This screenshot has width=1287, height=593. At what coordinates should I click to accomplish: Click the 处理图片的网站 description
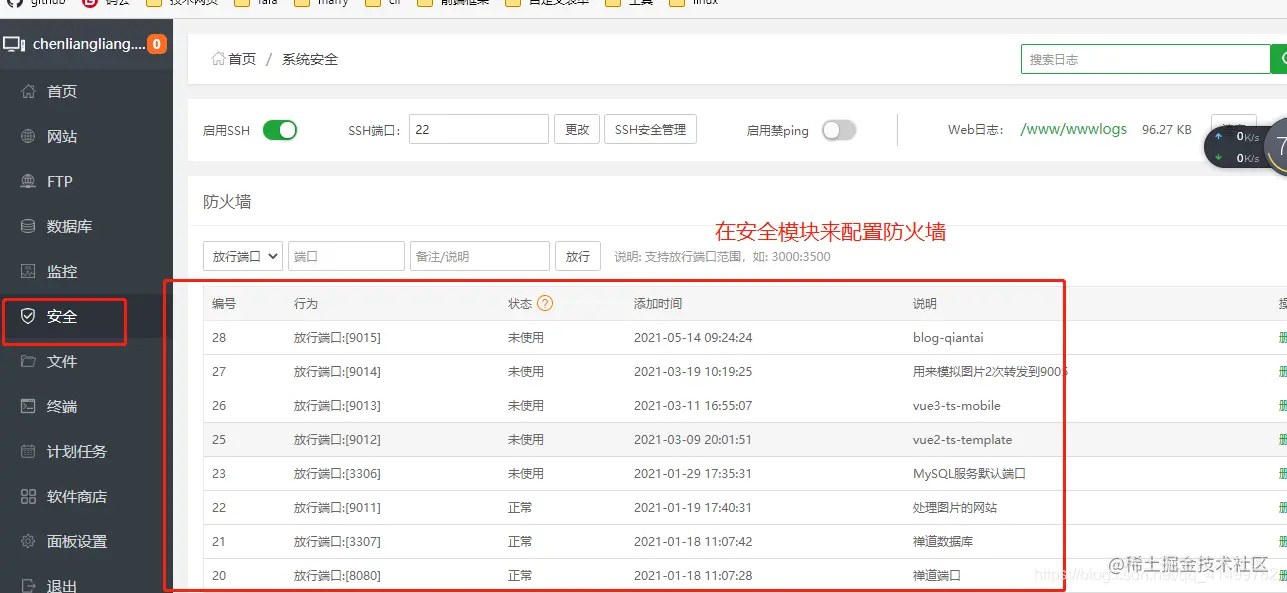(955, 507)
